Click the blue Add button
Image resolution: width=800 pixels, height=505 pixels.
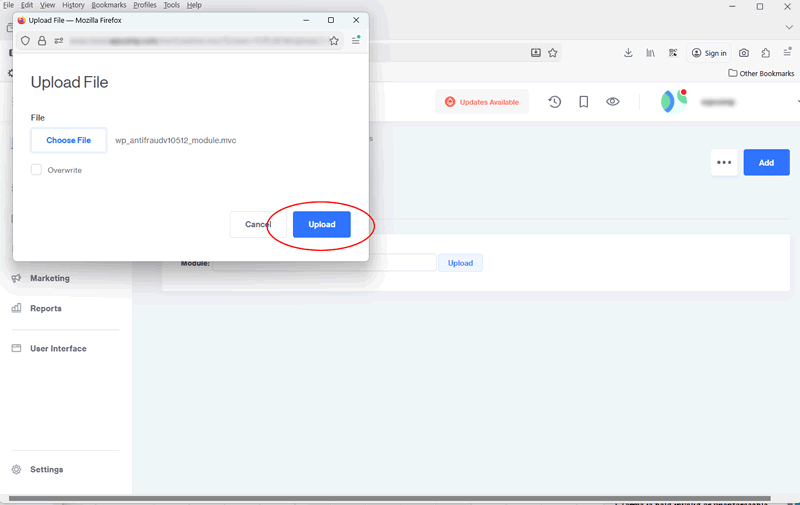click(x=766, y=163)
